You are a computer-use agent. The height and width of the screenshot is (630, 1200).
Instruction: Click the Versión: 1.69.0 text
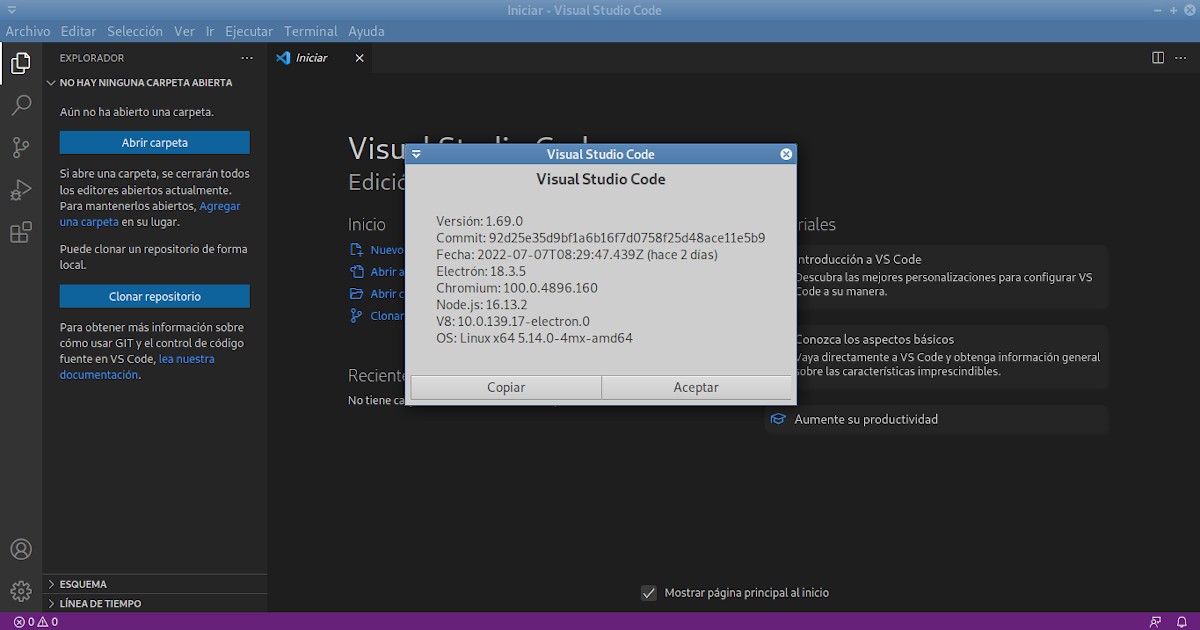coord(480,221)
